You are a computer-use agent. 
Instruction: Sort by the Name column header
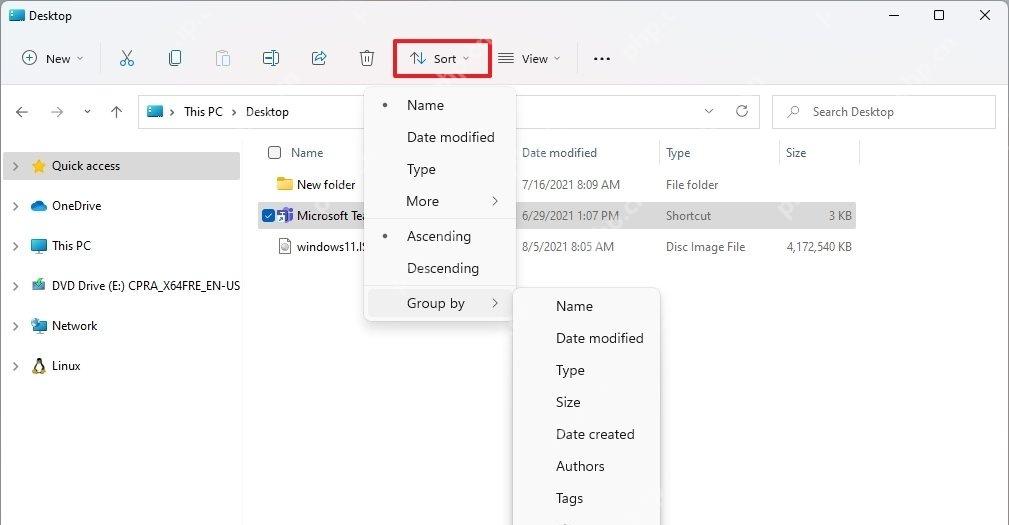point(307,152)
